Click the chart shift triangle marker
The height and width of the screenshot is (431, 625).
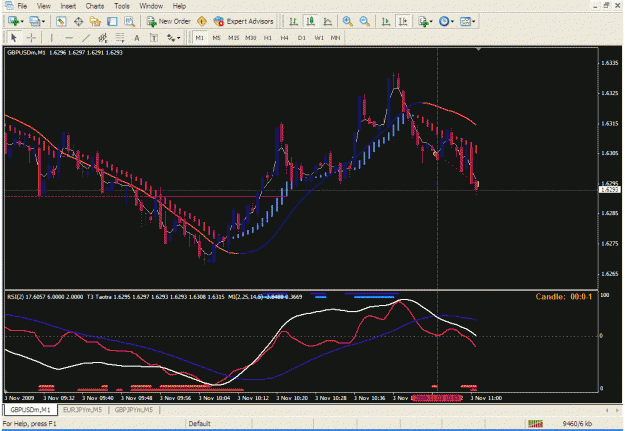(x=478, y=49)
